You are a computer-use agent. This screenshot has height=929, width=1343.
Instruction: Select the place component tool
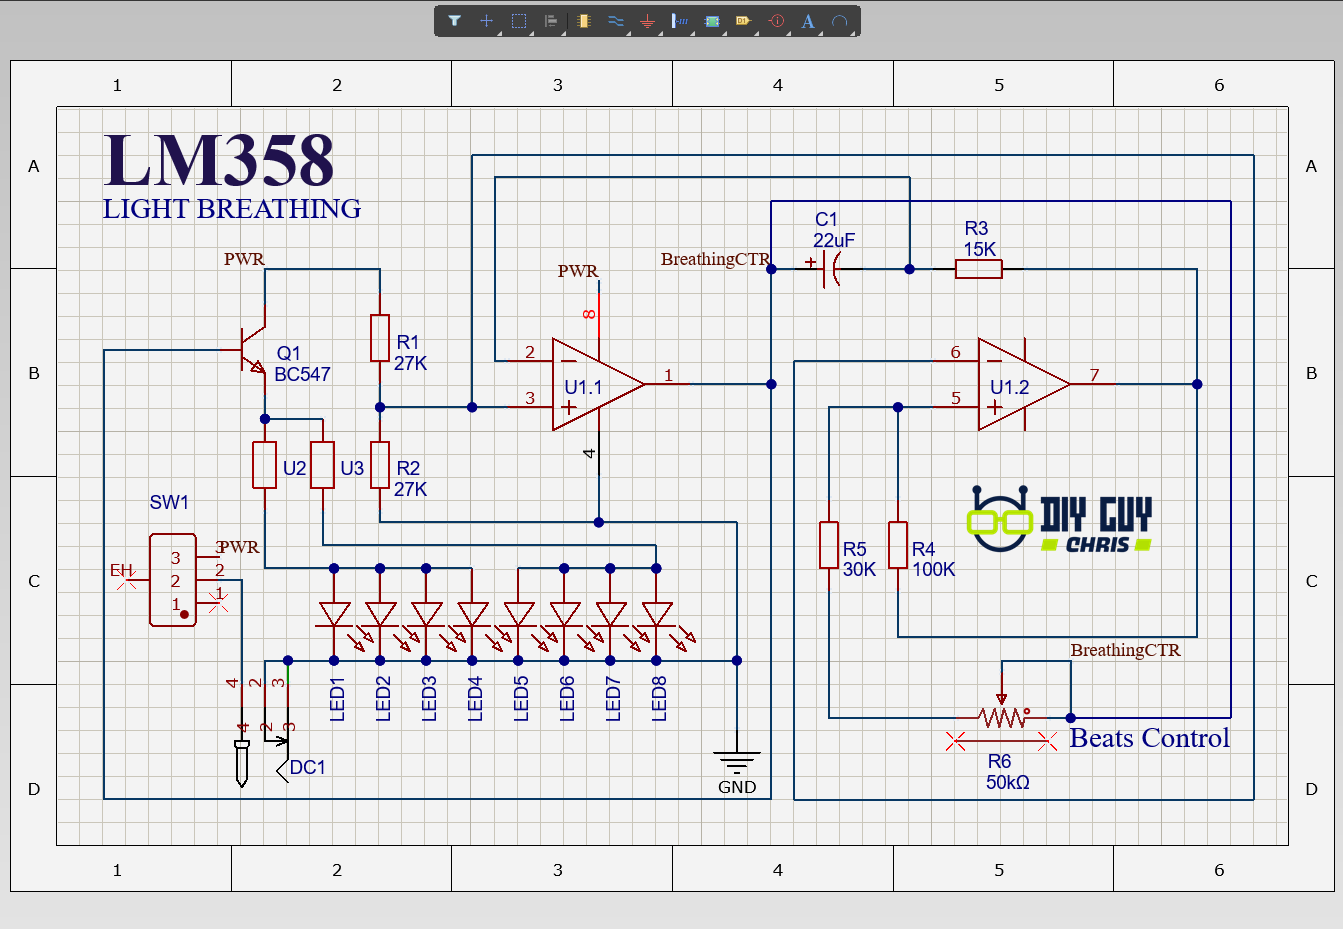tap(583, 20)
